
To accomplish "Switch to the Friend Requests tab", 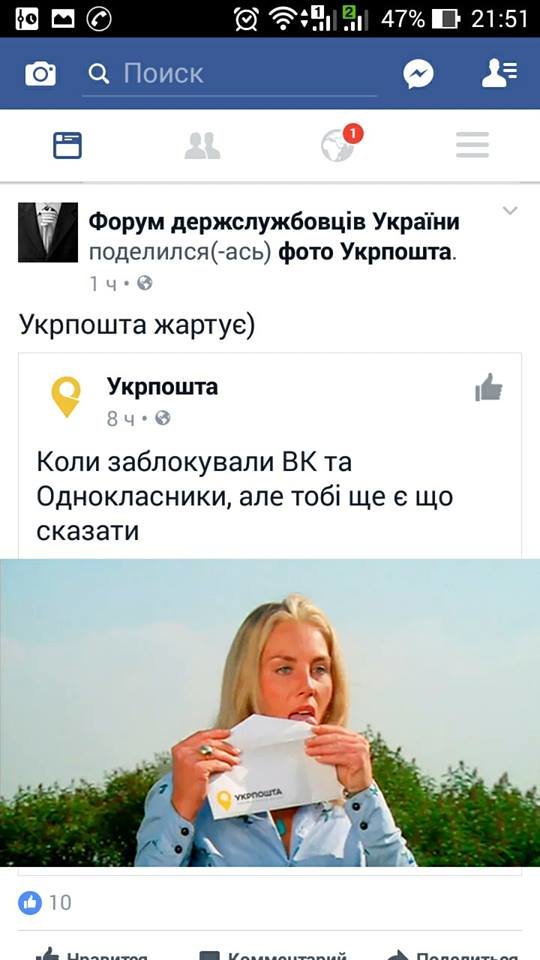I will [202, 146].
